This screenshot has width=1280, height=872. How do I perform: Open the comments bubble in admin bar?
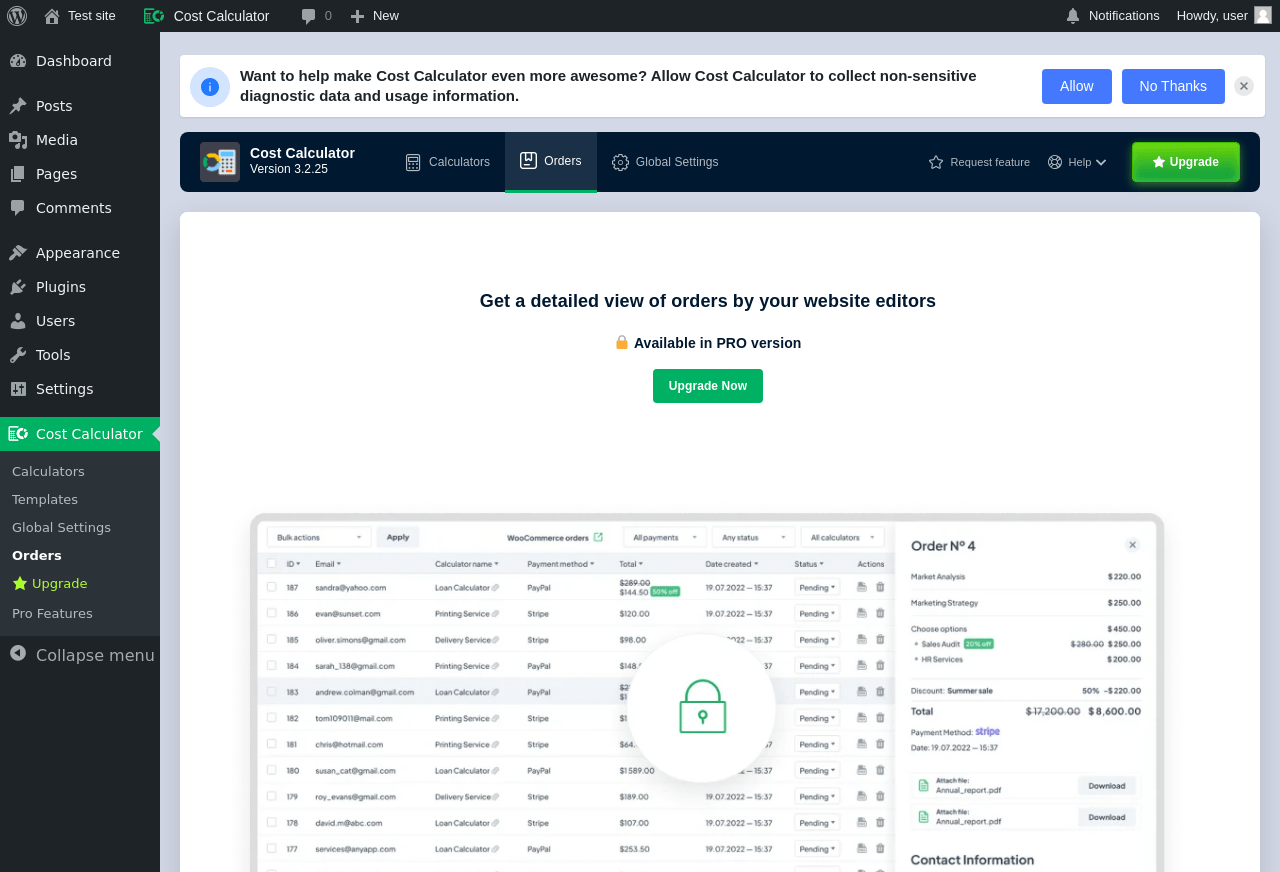(x=316, y=16)
